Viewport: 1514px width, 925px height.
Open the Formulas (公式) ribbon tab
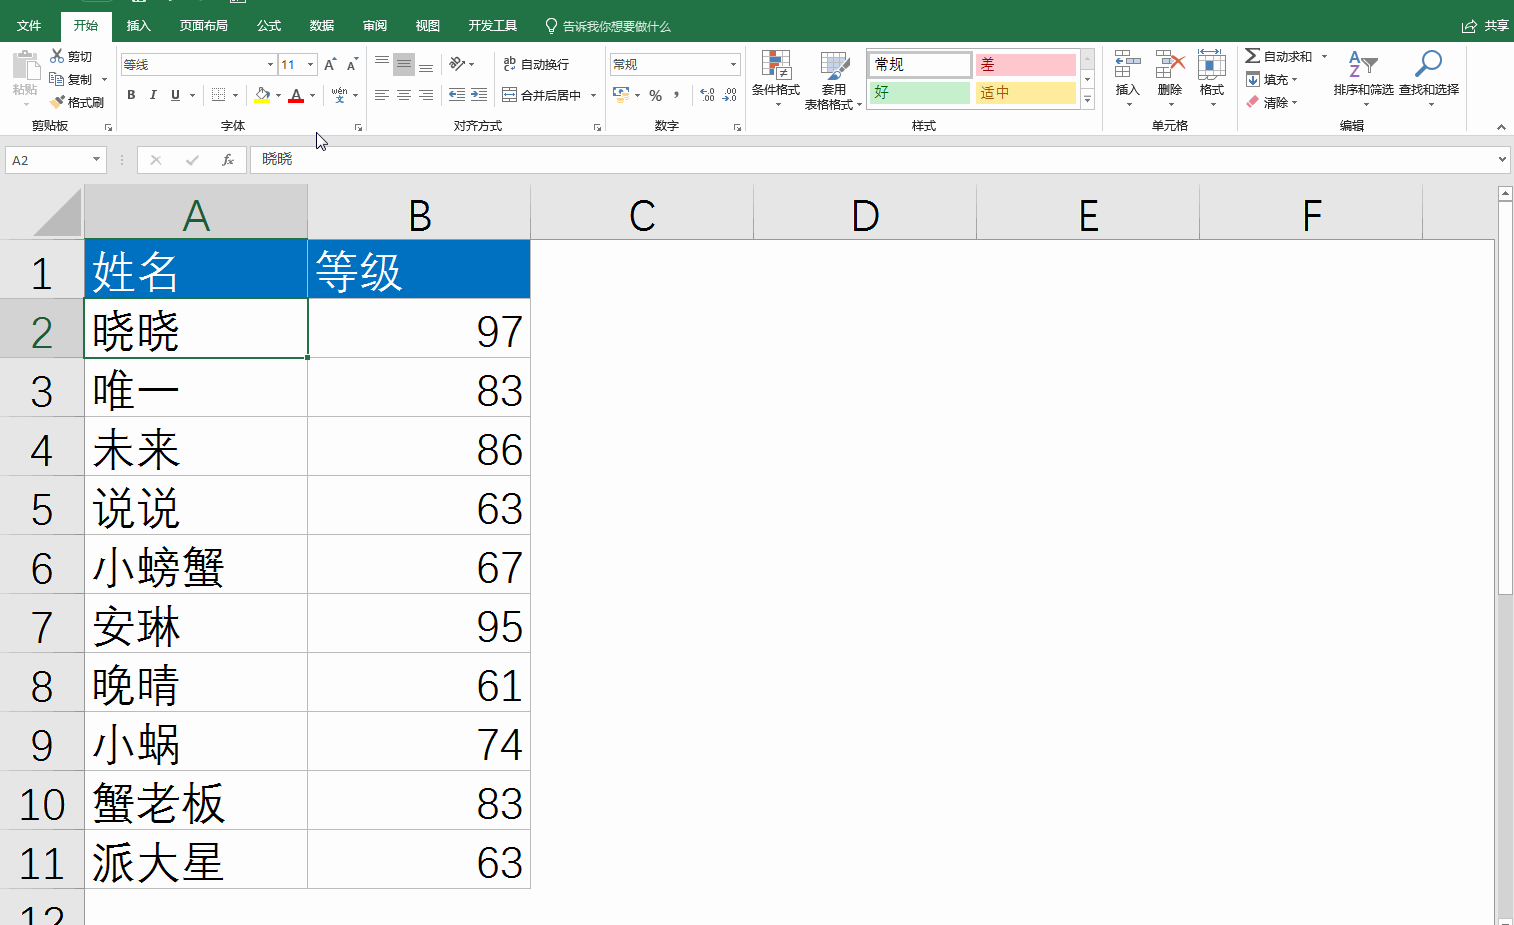click(x=269, y=26)
